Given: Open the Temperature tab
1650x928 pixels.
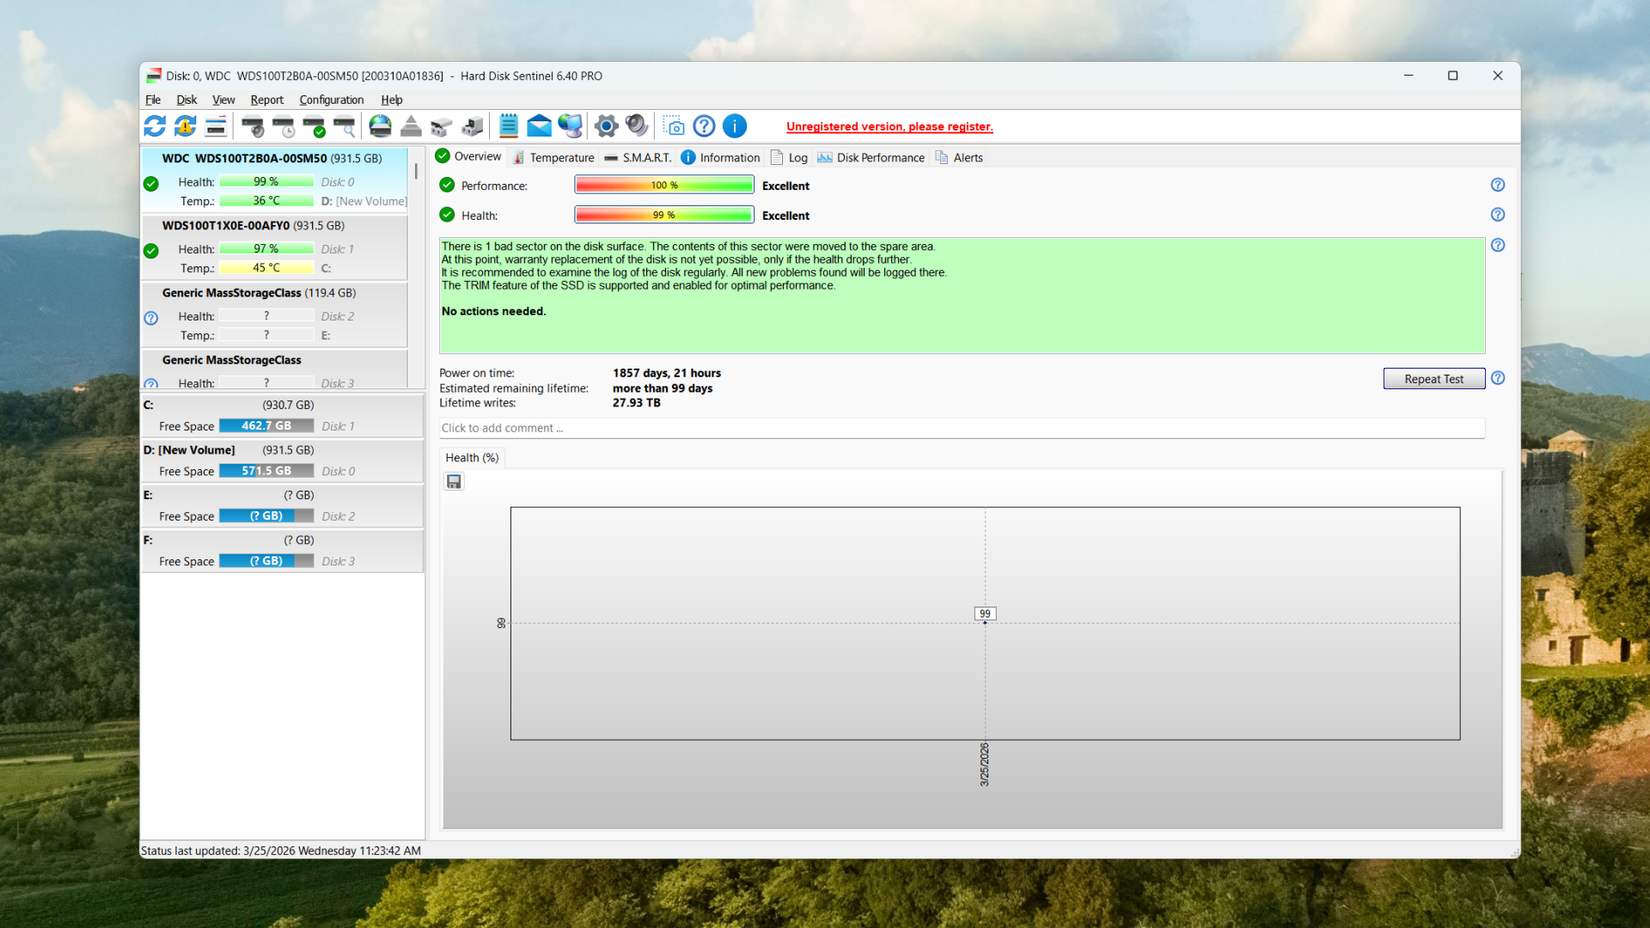Looking at the screenshot, I should [553, 157].
